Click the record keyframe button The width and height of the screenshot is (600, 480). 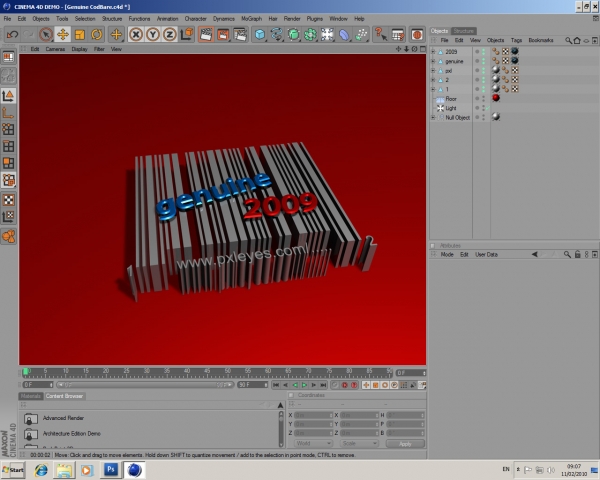coord(344,385)
